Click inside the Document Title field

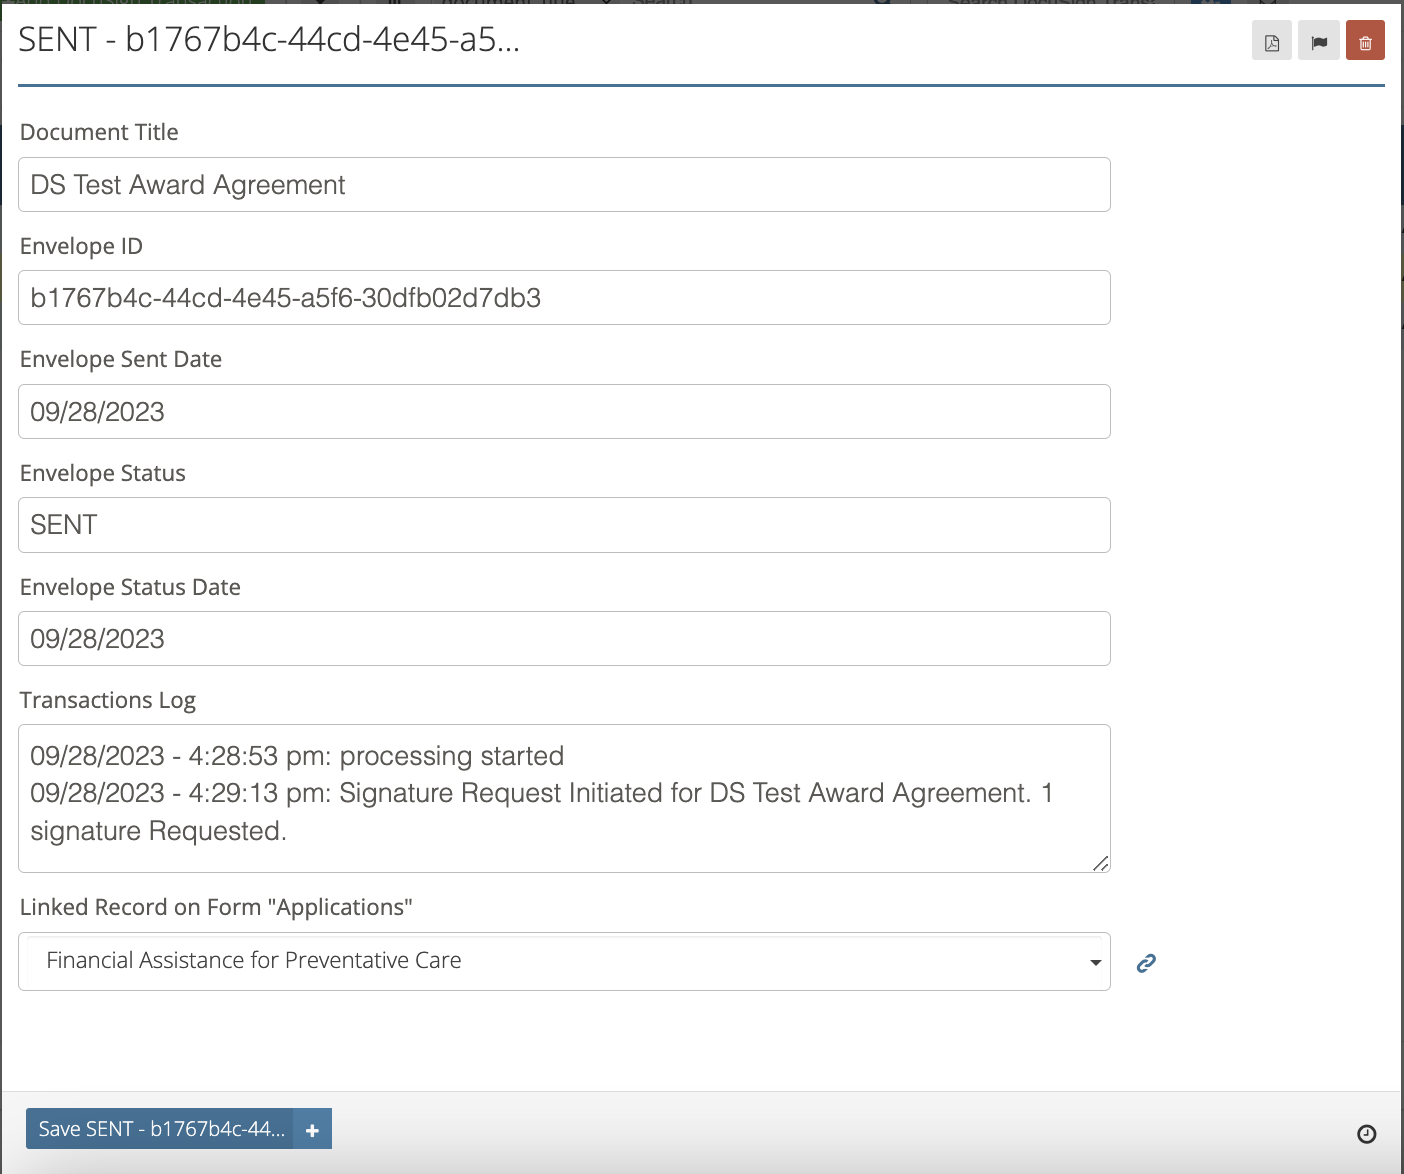click(564, 184)
